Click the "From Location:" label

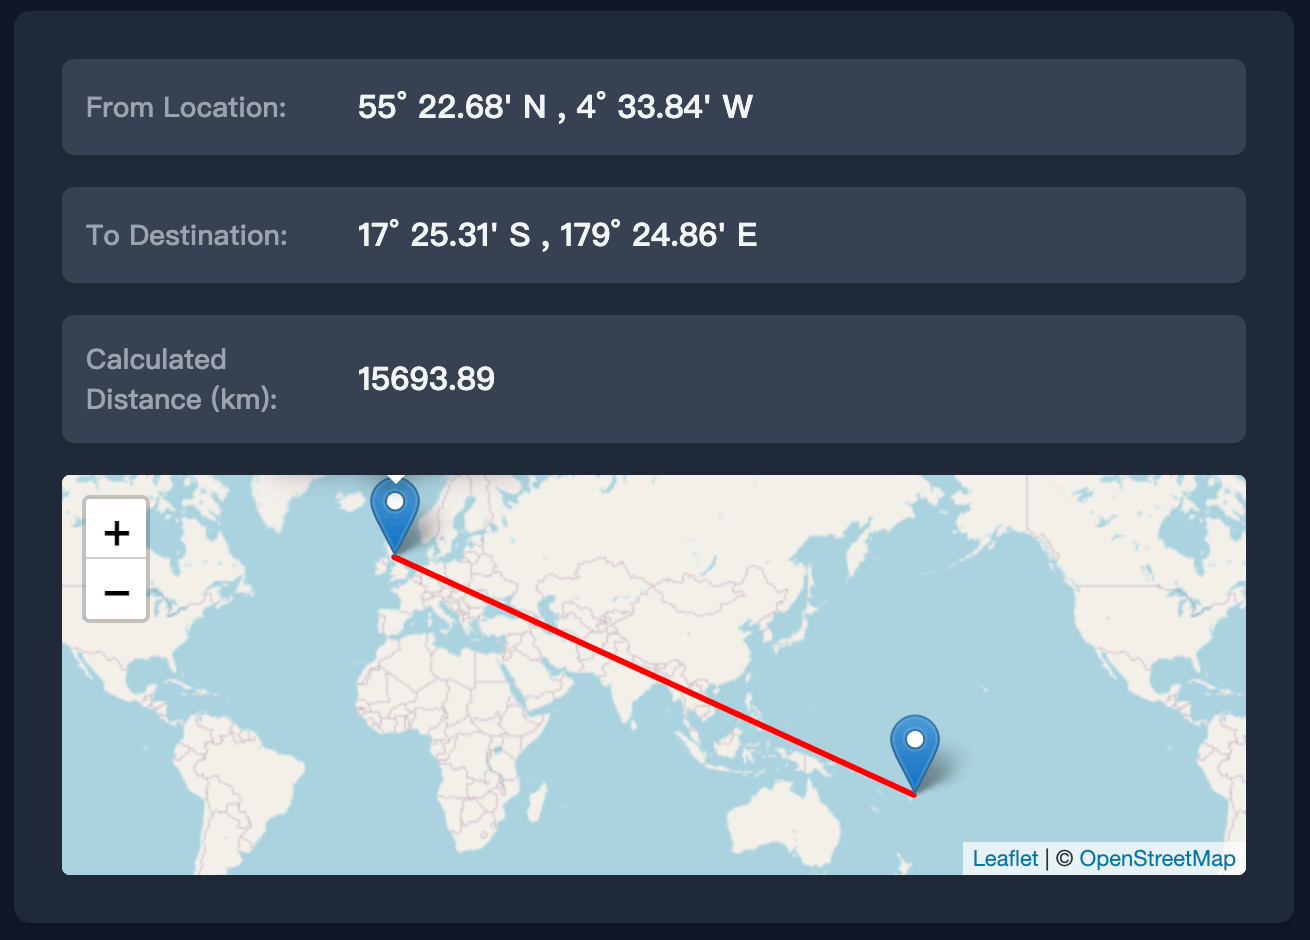[x=186, y=107]
